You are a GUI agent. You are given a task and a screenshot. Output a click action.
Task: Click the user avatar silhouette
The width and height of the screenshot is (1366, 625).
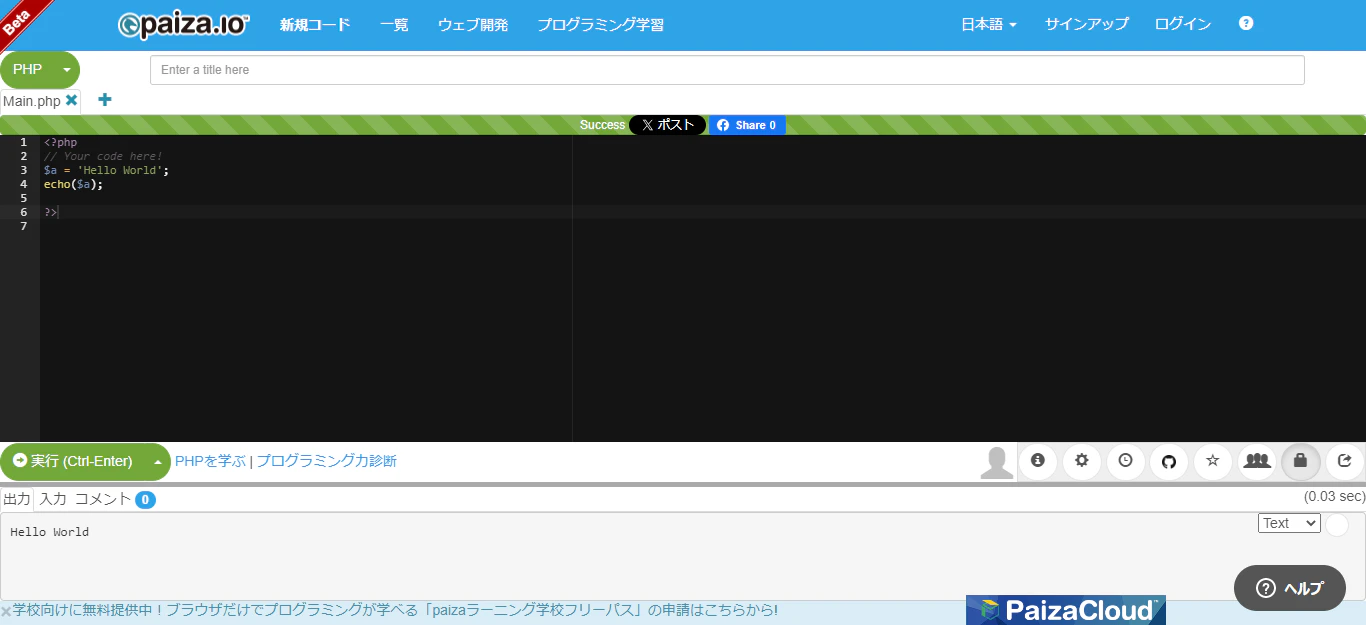[997, 462]
